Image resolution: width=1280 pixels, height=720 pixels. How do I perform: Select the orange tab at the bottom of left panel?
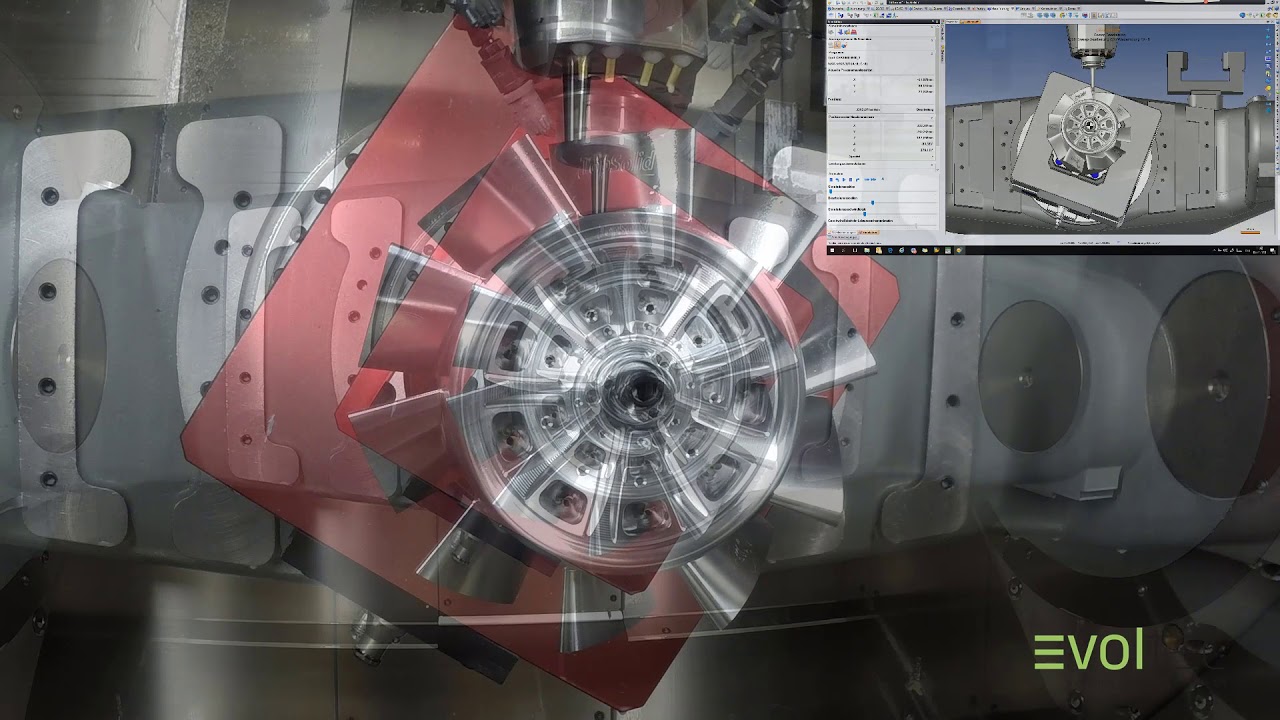coord(869,232)
